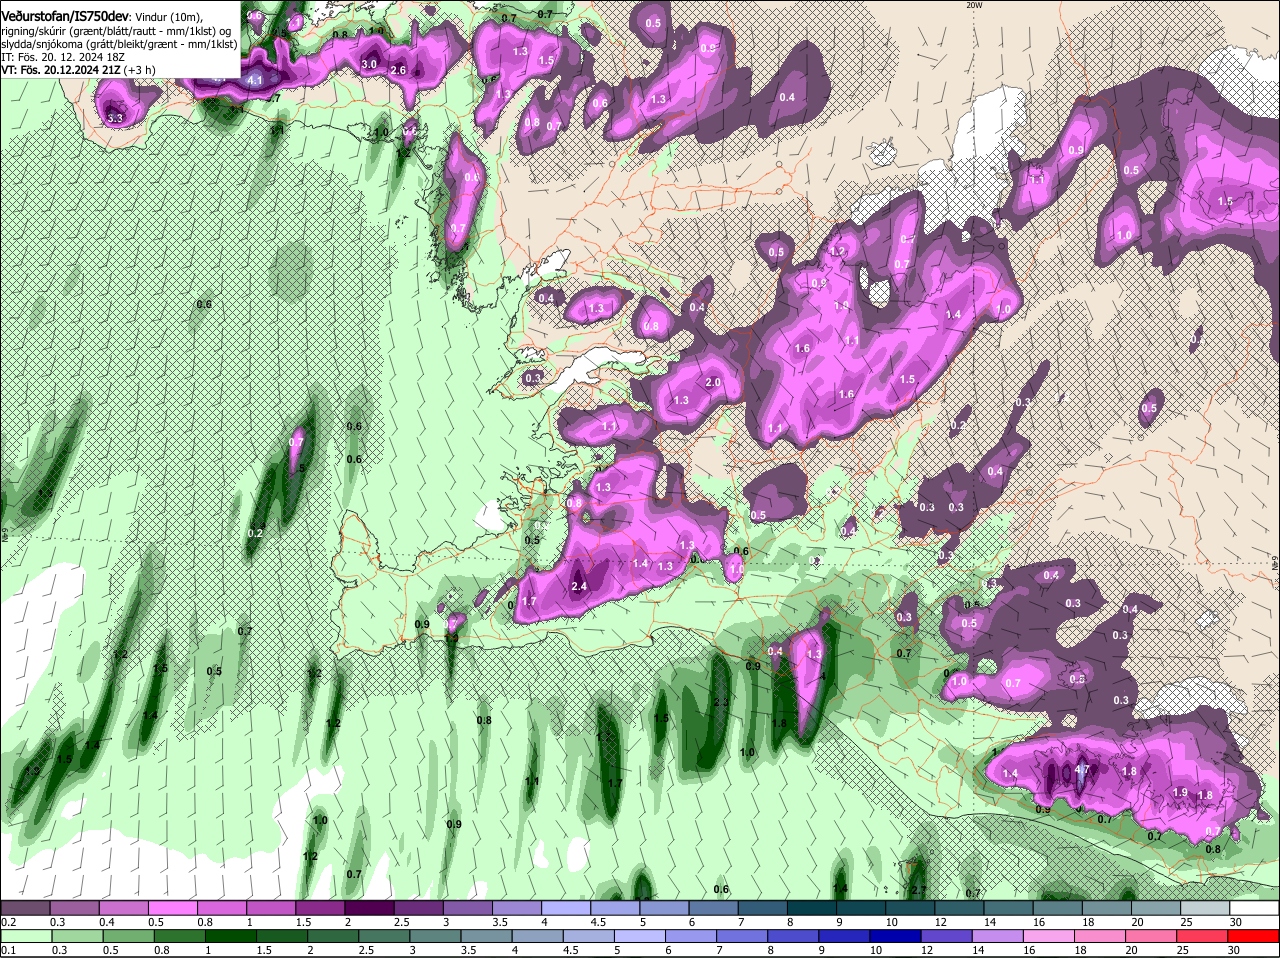This screenshot has height=958, width=1280.
Task: Pick the navy blue 10 swatch in lower legend
Action: tap(895, 936)
